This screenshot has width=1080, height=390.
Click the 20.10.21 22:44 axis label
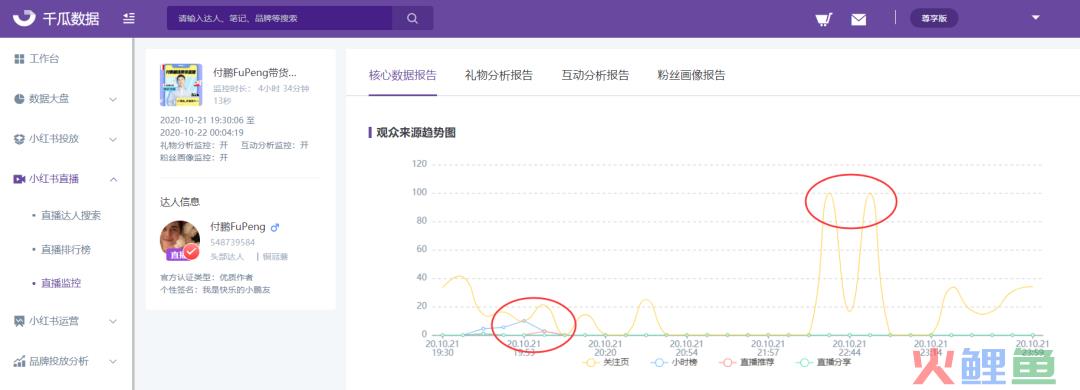click(849, 348)
